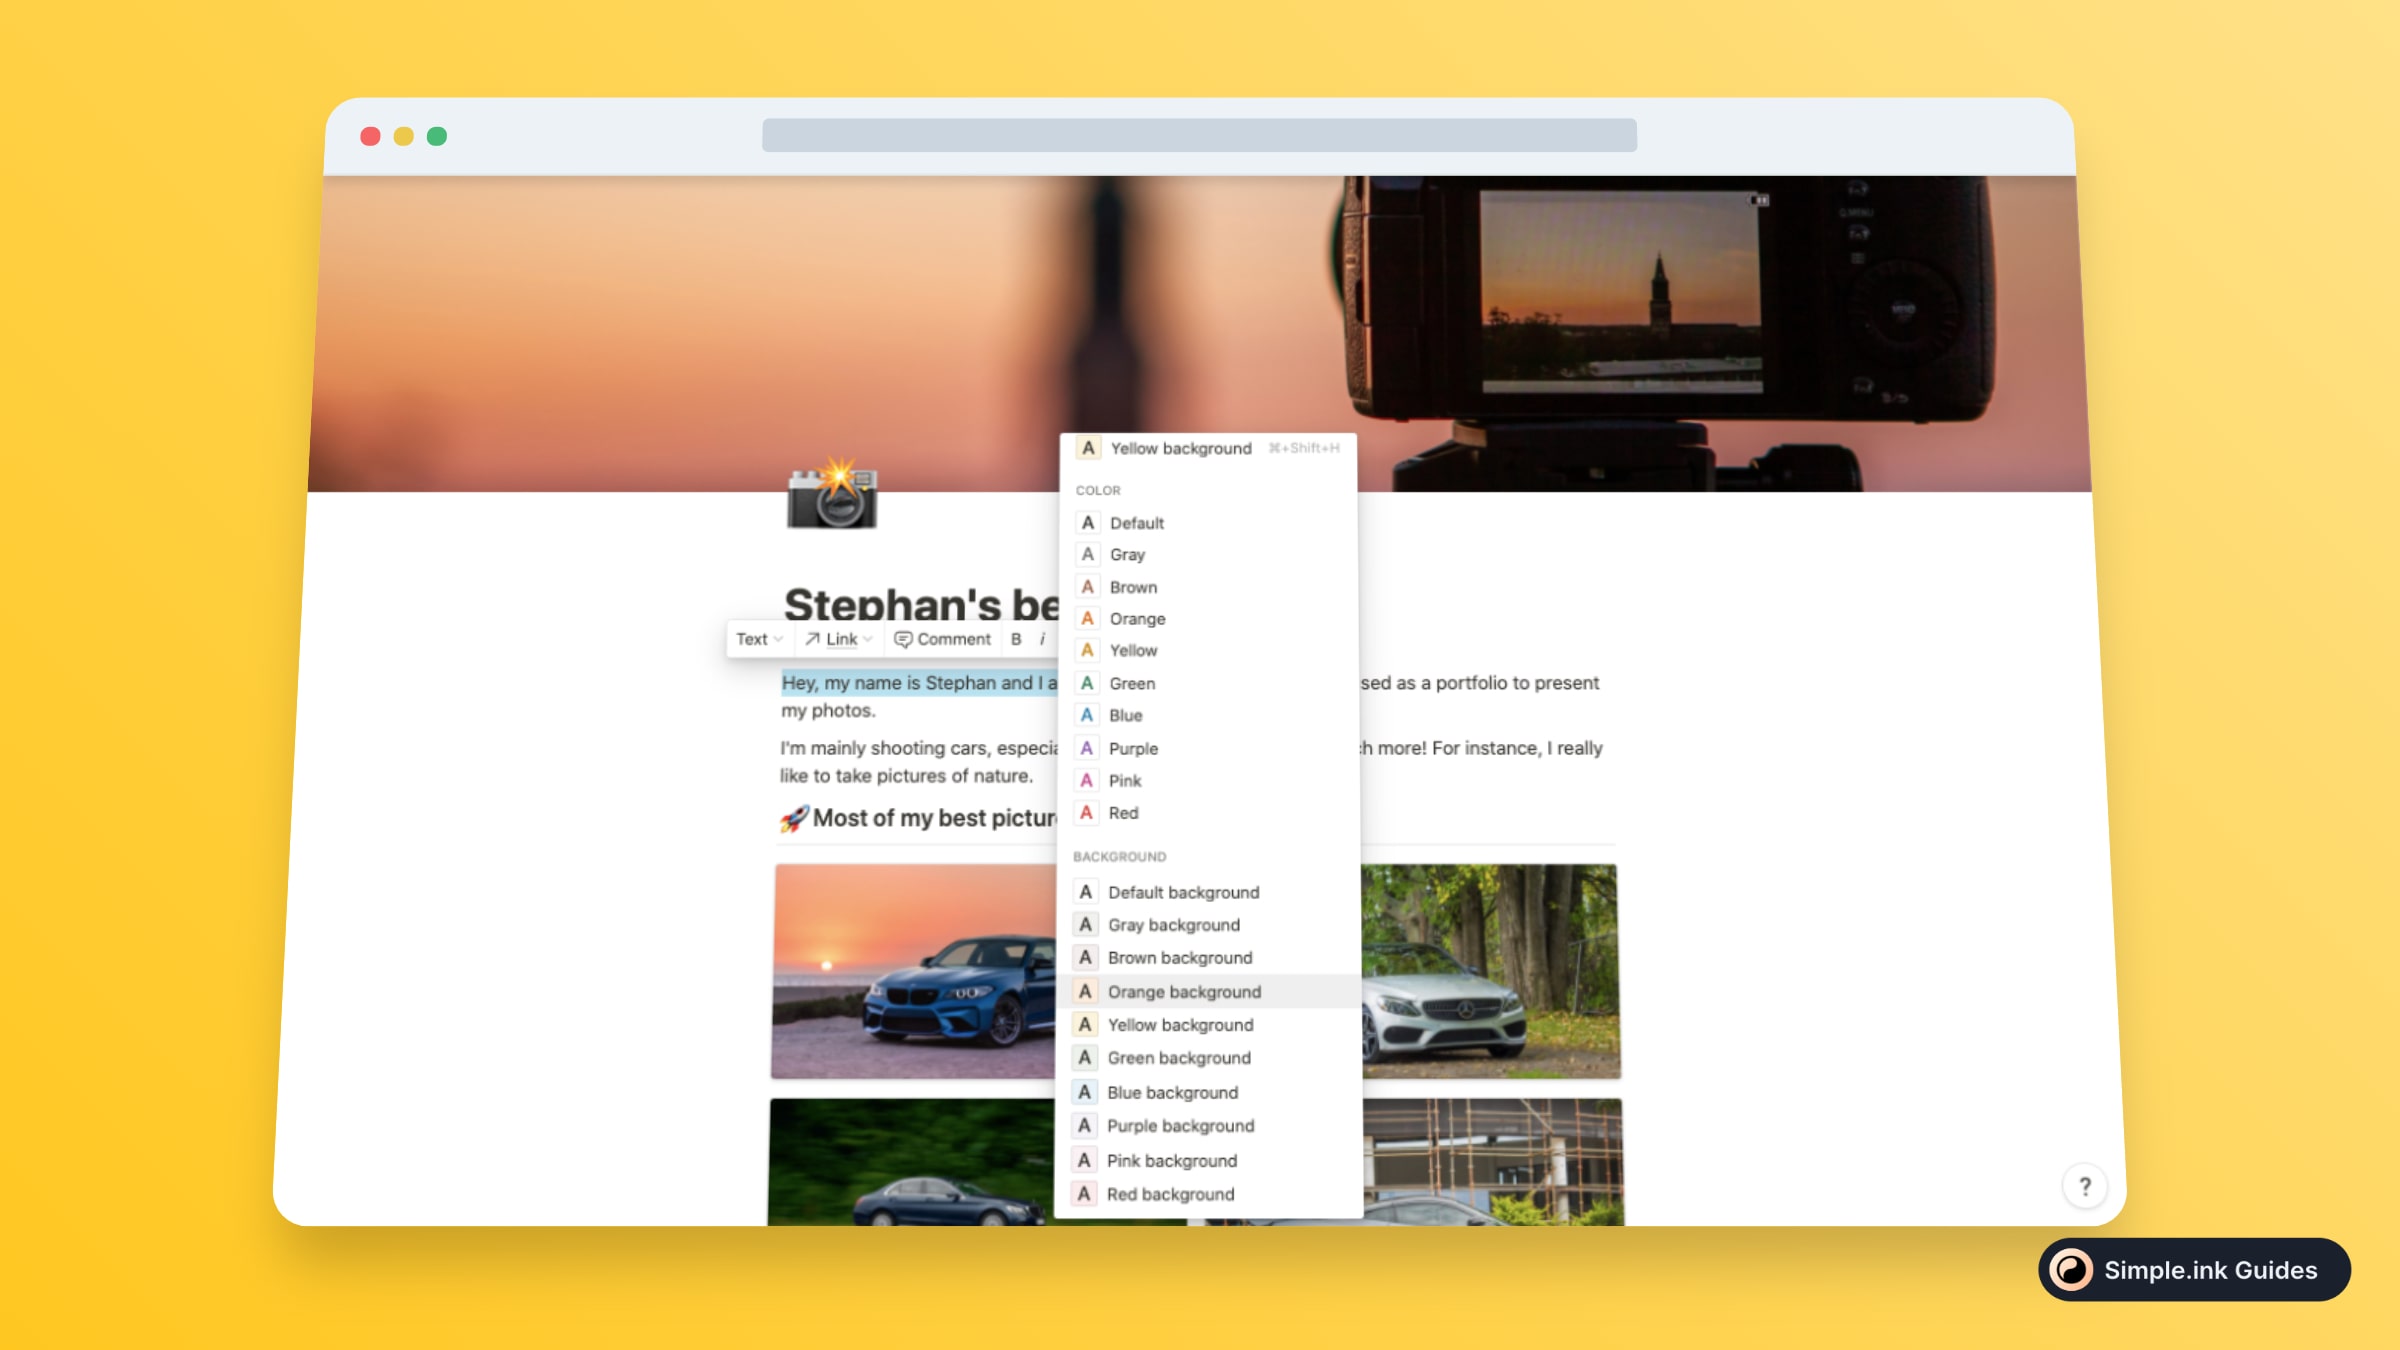Select Yellow background option
This screenshot has height=1350, width=2400.
(1179, 1024)
